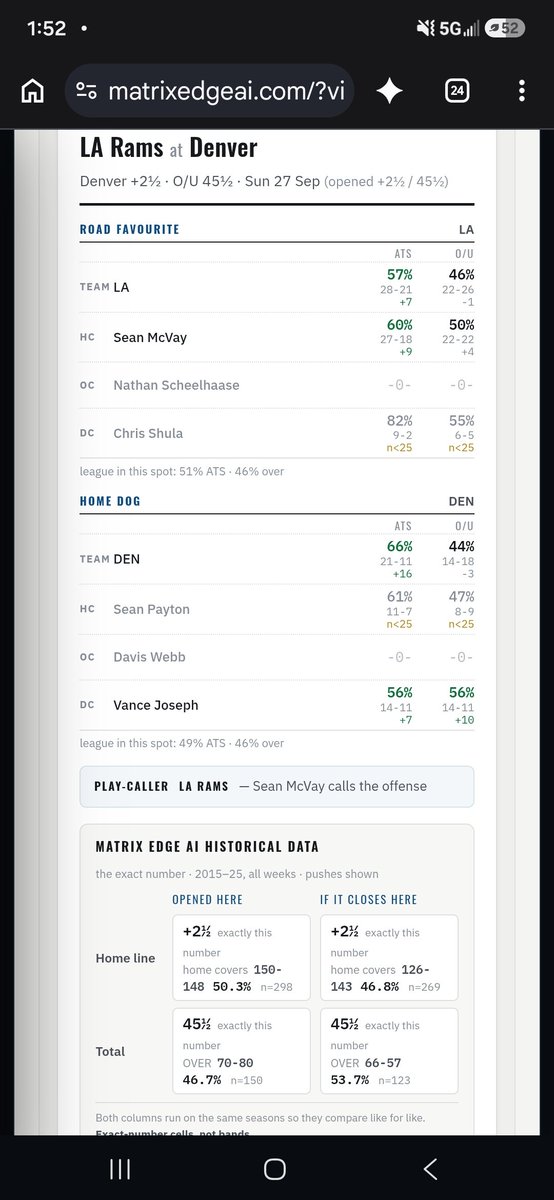Open the tab switcher showing 24 tabs
554x1200 pixels.
pos(457,91)
